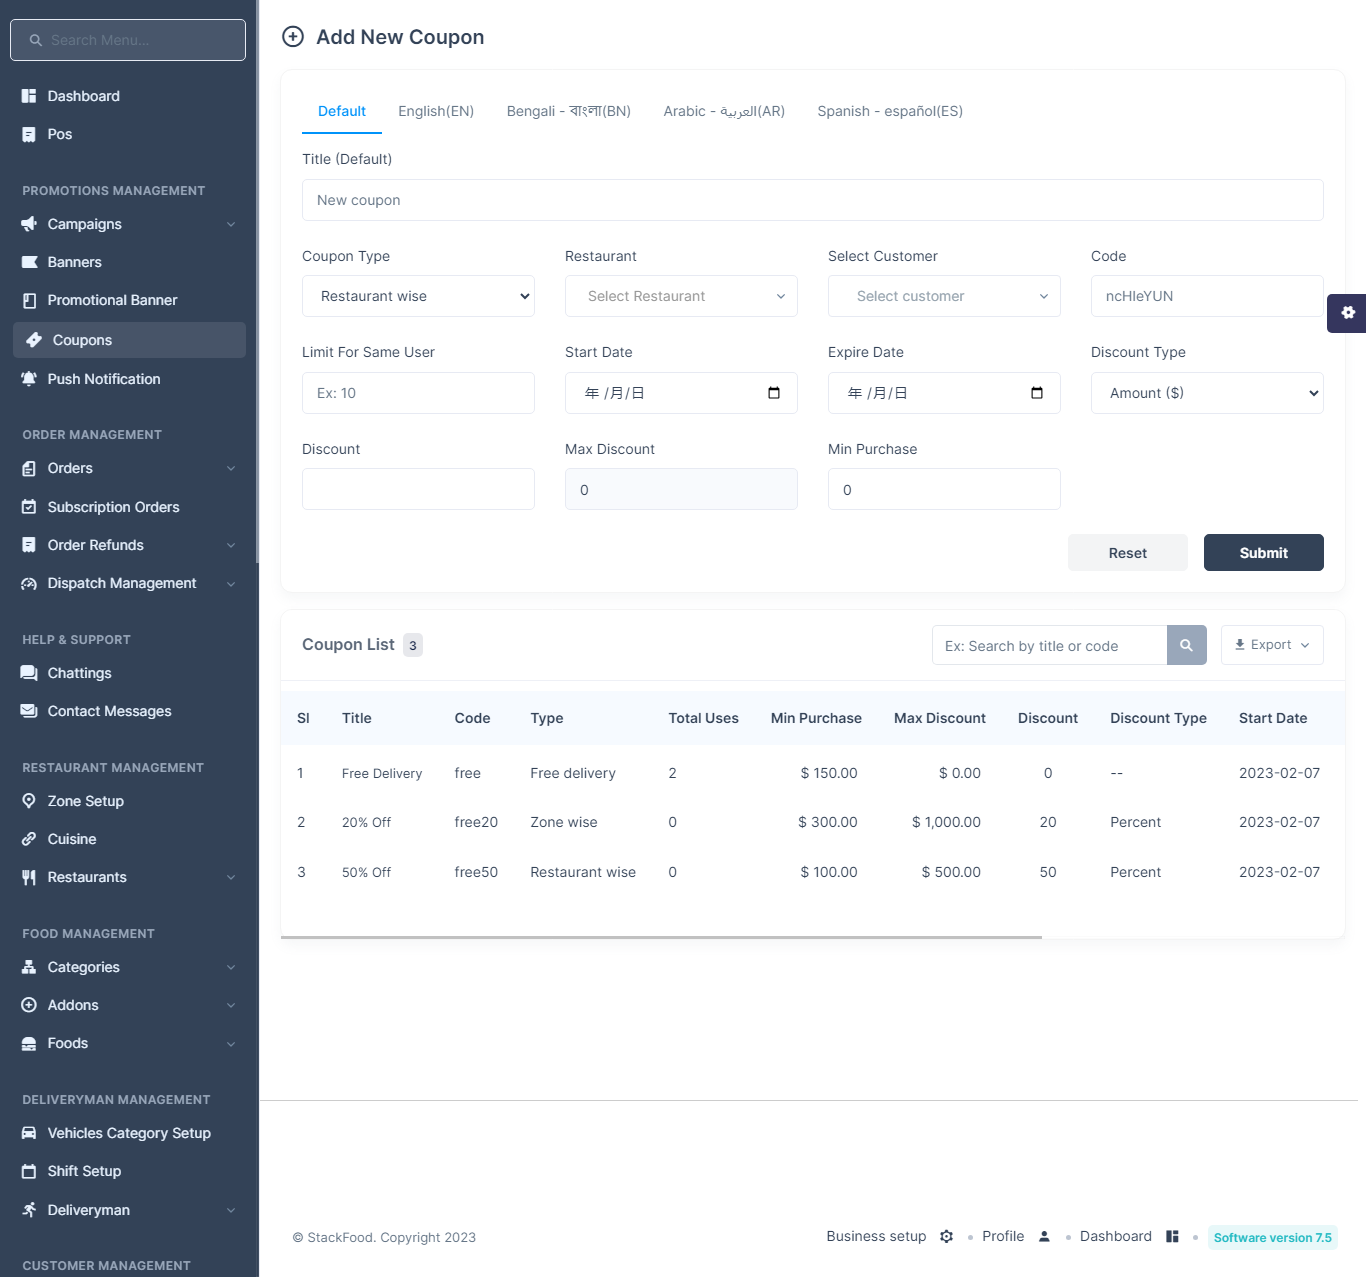Click the Profile person icon in footer
Screen dimensions: 1366x1277
pyautogui.click(x=1044, y=1237)
